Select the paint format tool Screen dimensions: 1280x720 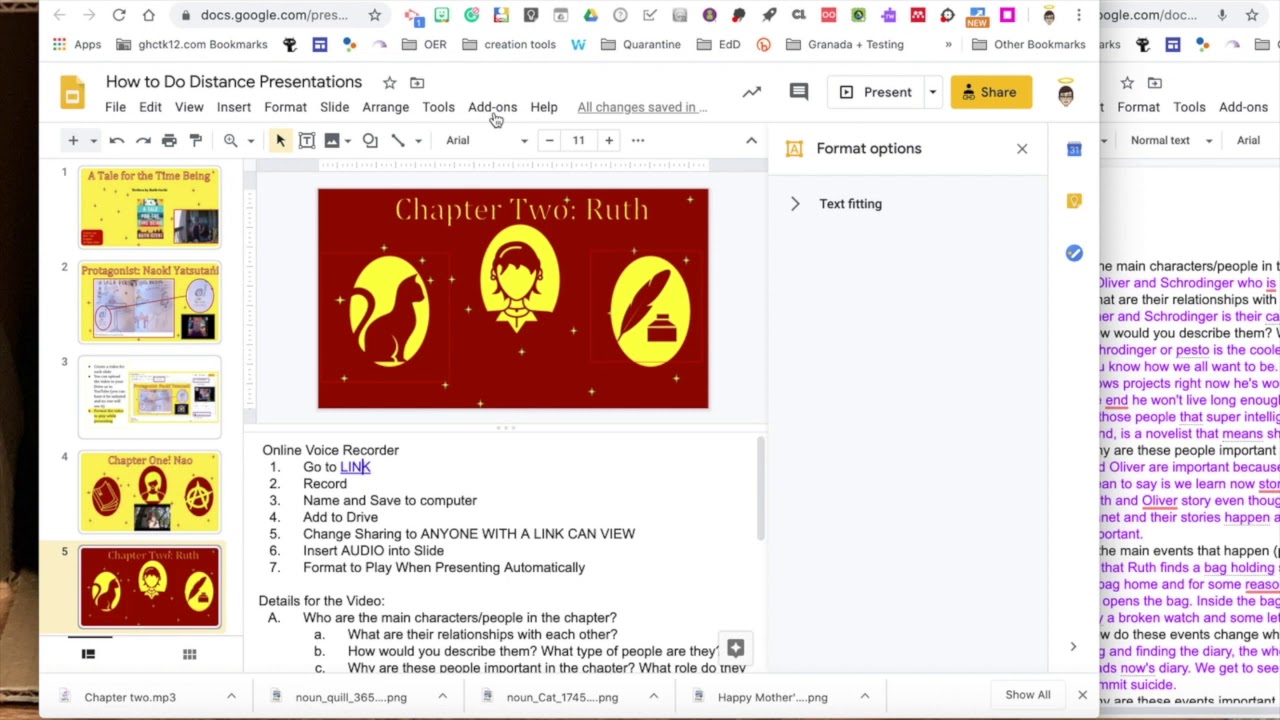(195, 141)
